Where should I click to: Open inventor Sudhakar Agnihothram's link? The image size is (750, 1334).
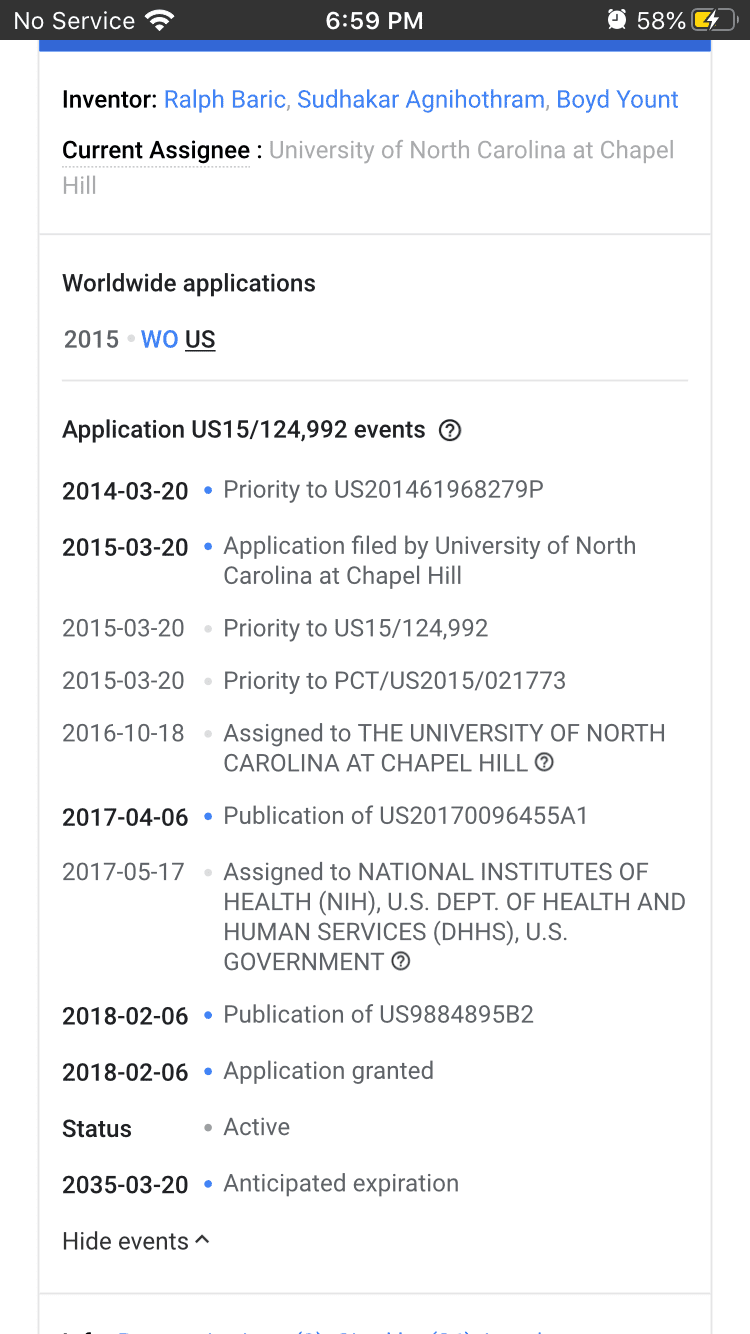[421, 99]
